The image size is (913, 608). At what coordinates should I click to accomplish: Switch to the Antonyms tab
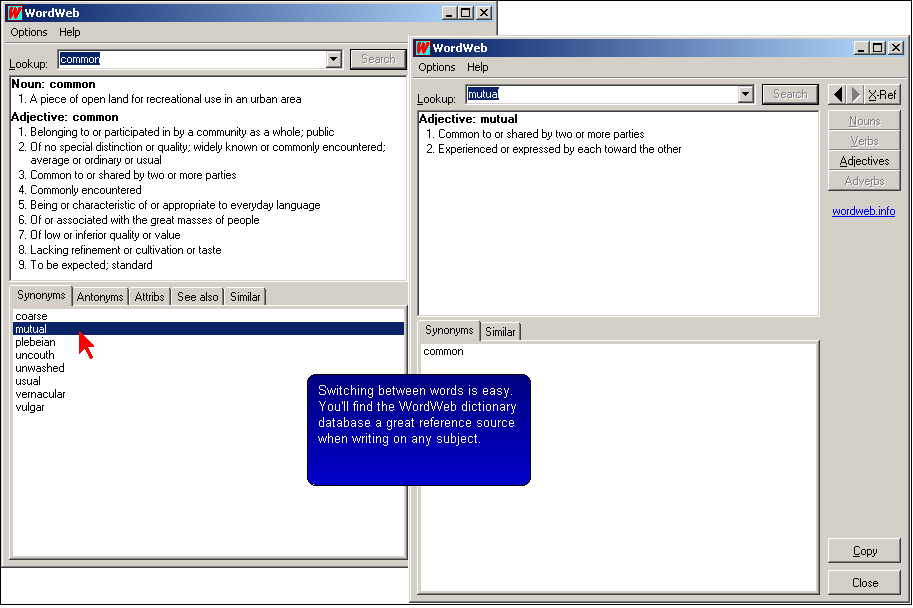[x=100, y=297]
